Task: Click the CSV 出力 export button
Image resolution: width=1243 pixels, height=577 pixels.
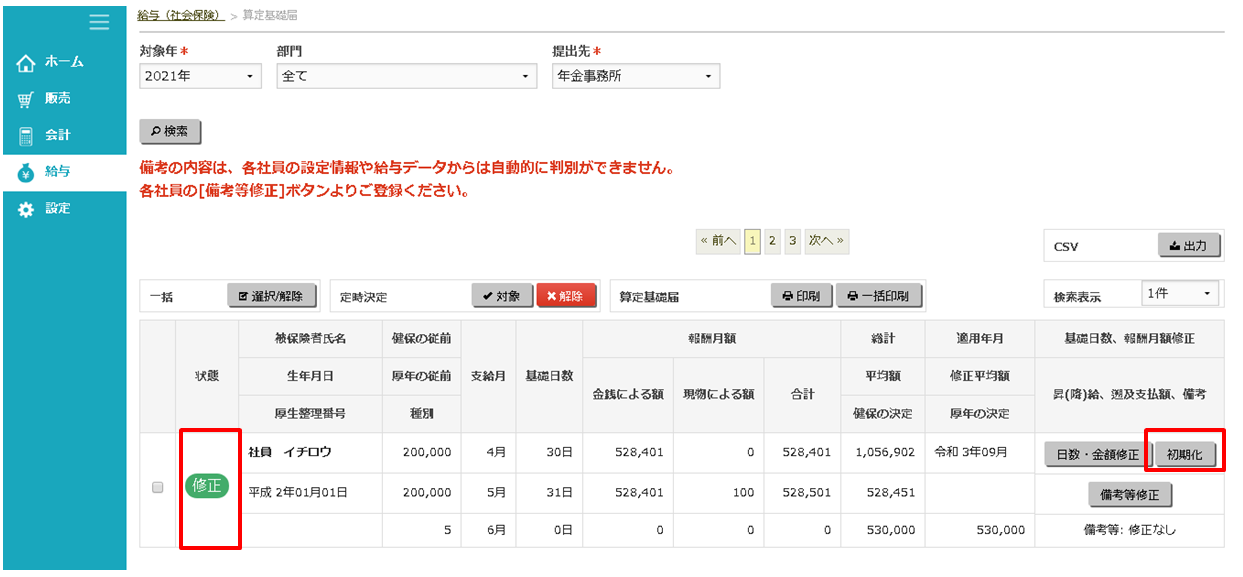Action: [1189, 246]
